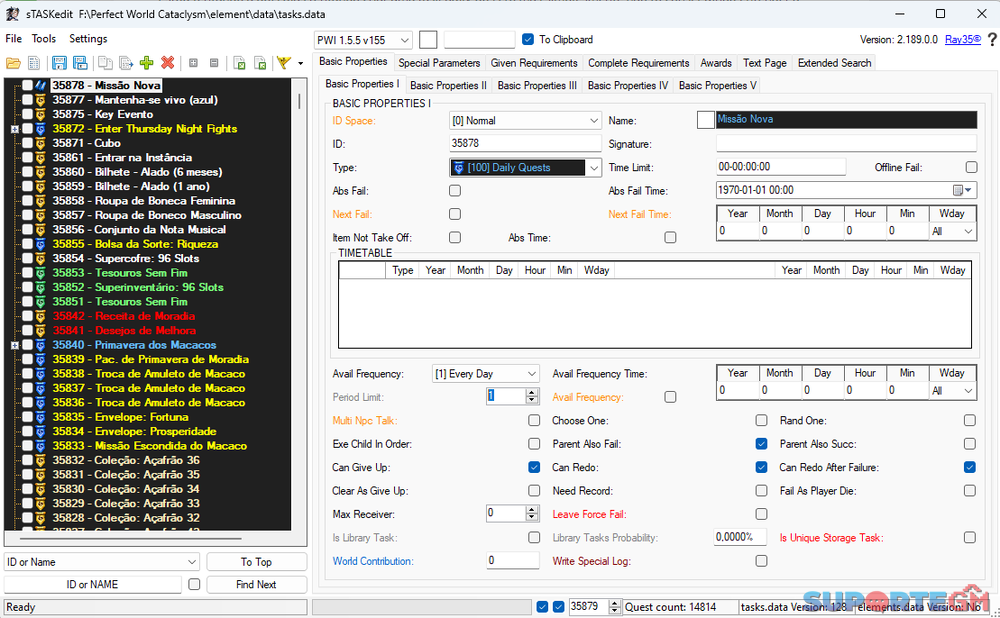Image resolution: width=1000 pixels, height=618 pixels.
Task: Enable the Offline Fail checkbox
Action: (x=970, y=168)
